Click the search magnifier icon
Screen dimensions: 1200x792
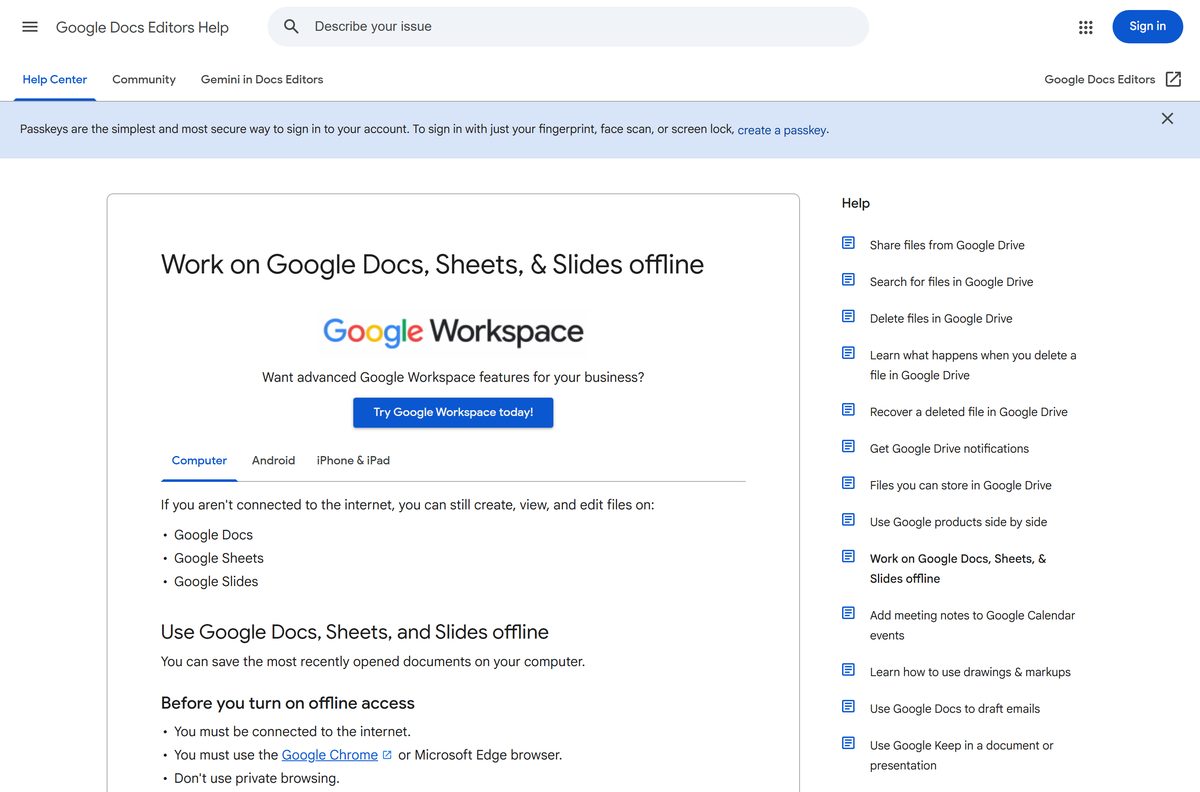click(x=291, y=27)
